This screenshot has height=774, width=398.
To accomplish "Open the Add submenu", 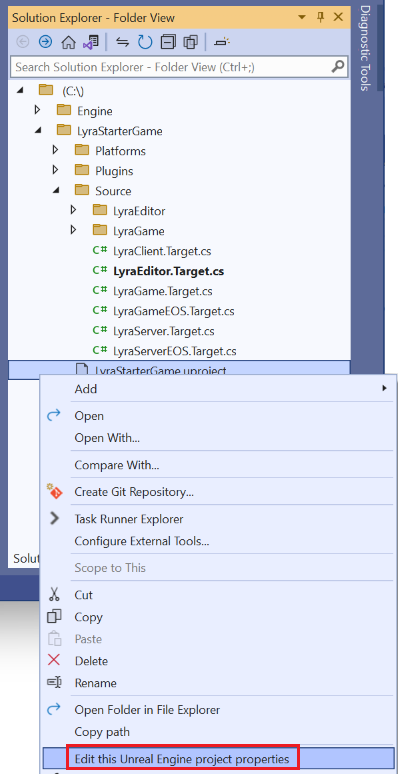I will (218, 389).
